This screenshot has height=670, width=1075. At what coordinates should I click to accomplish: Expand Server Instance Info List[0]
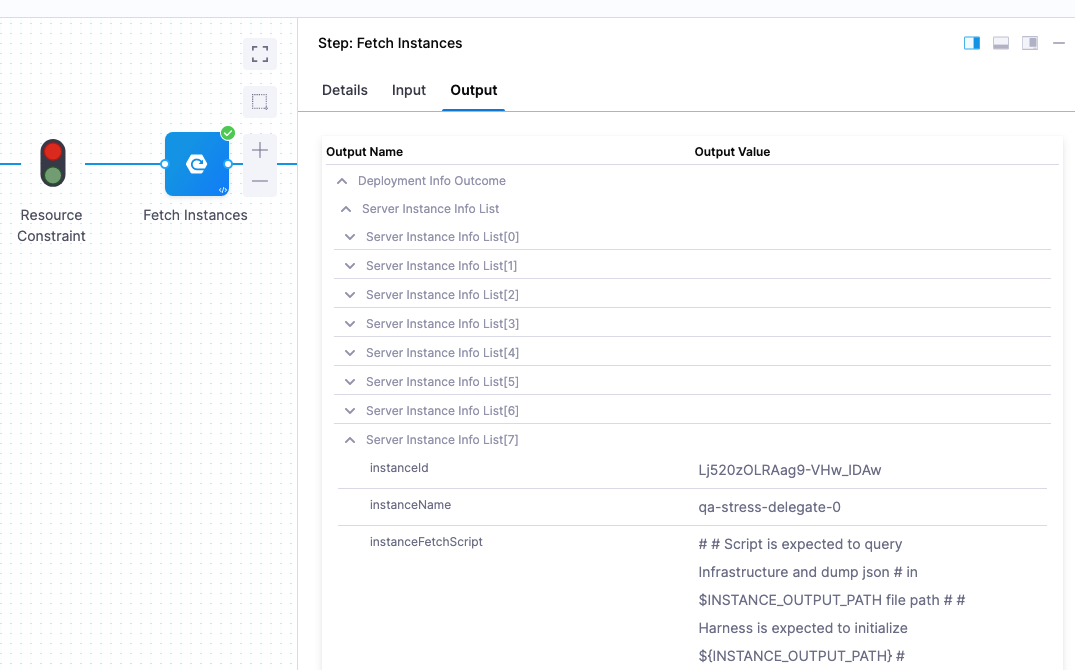350,237
